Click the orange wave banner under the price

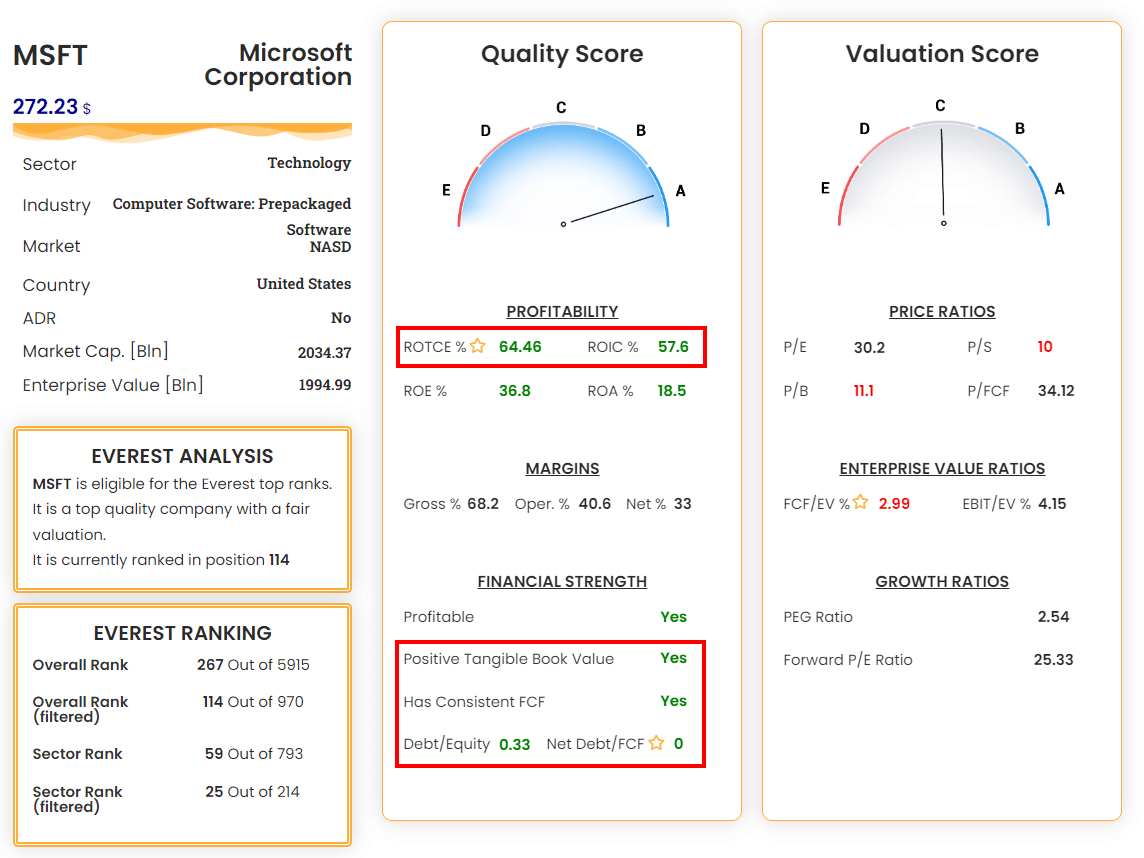coord(182,132)
